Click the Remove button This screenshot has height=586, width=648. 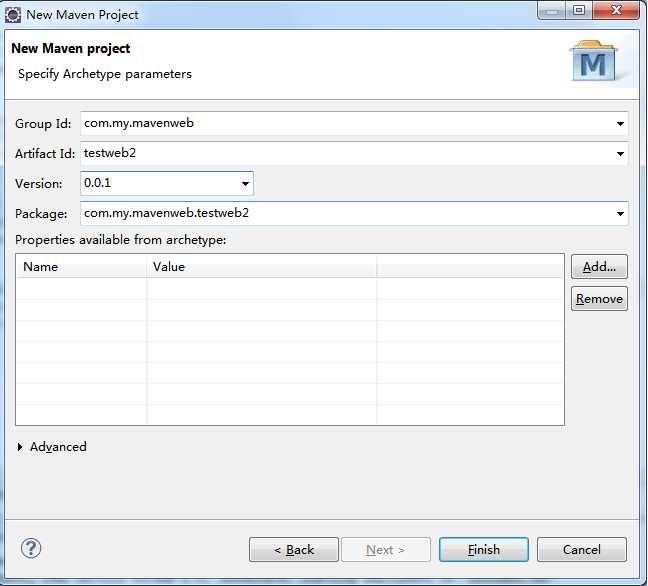pos(599,299)
